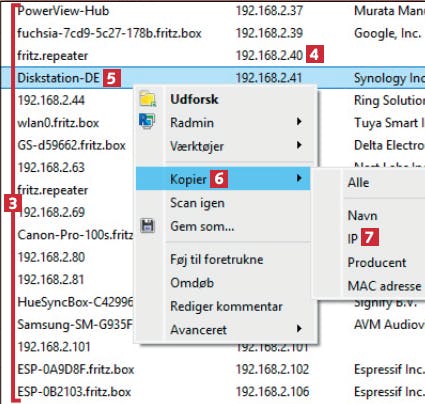425x404 pixels.
Task: Click the floppy disk icon beside Gem som
Action: coord(148,226)
